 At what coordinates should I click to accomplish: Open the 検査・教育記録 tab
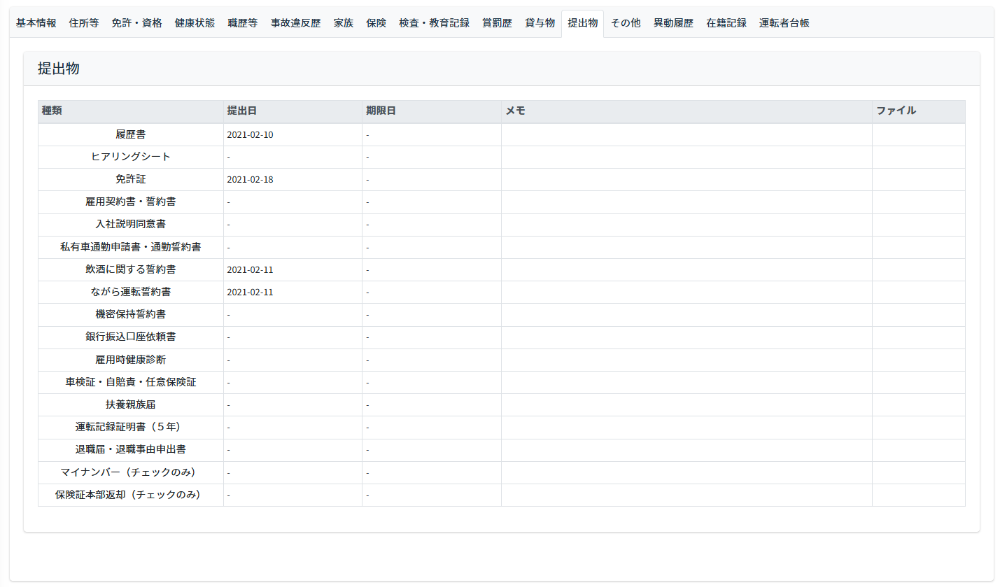point(433,23)
